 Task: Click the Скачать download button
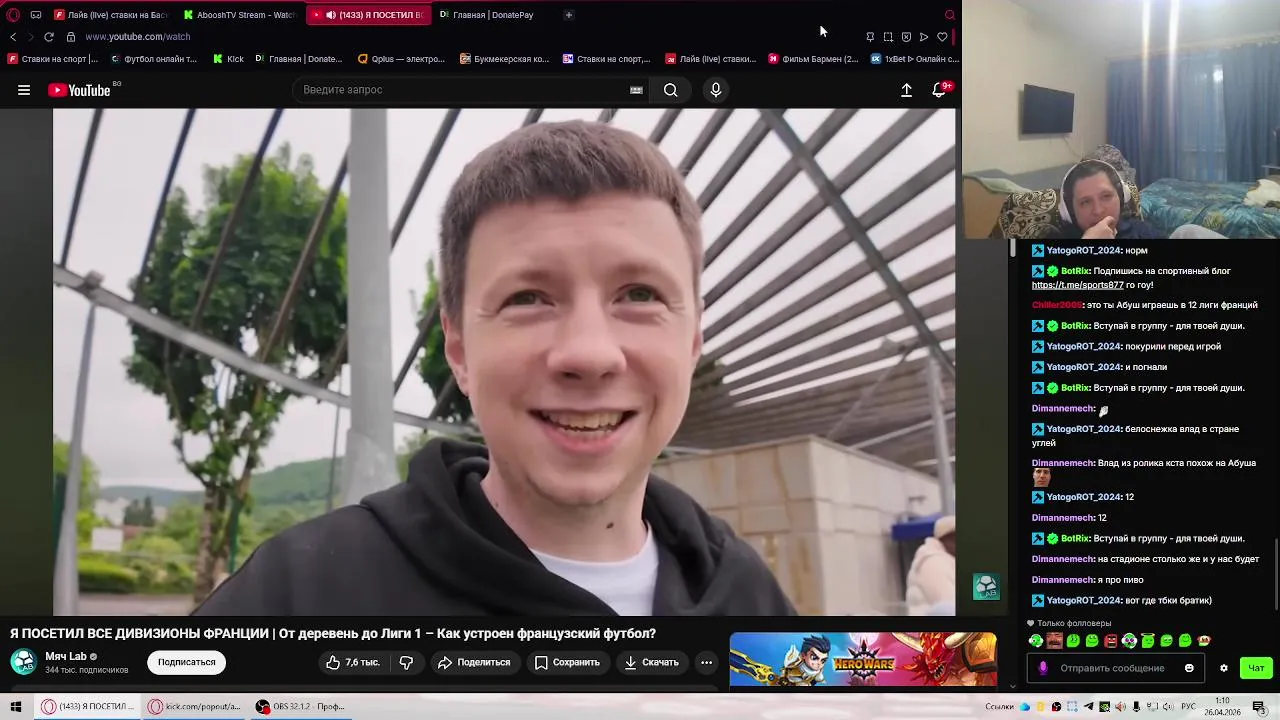[652, 662]
